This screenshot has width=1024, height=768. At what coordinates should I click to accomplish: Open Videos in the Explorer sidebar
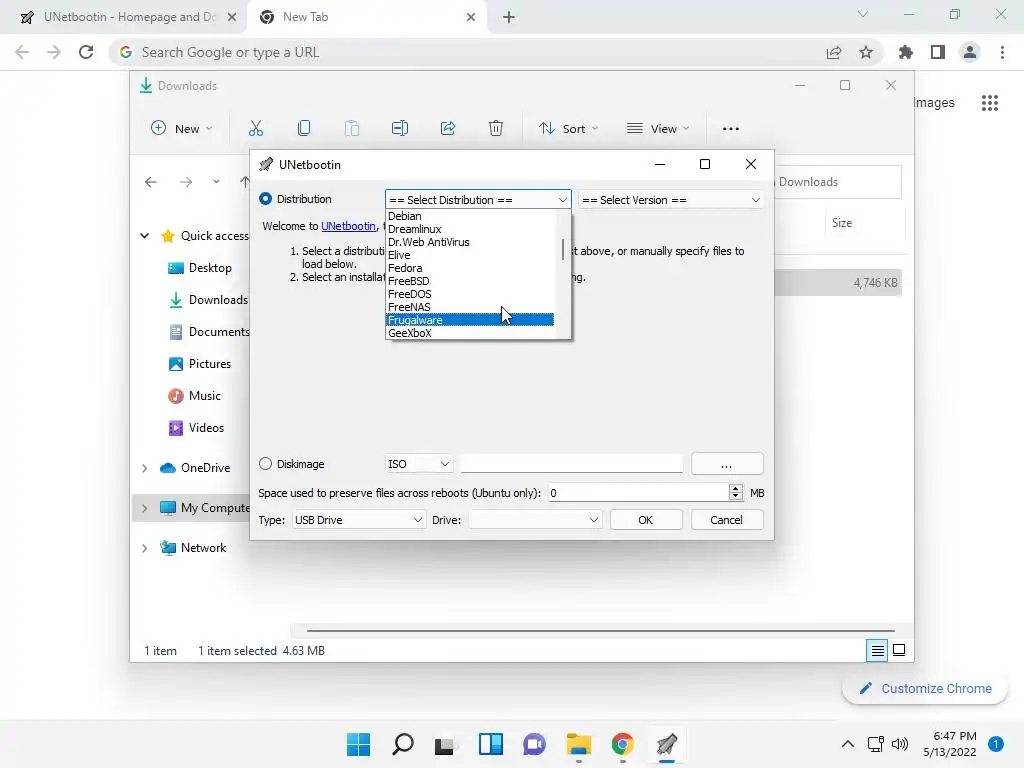pyautogui.click(x=197, y=428)
